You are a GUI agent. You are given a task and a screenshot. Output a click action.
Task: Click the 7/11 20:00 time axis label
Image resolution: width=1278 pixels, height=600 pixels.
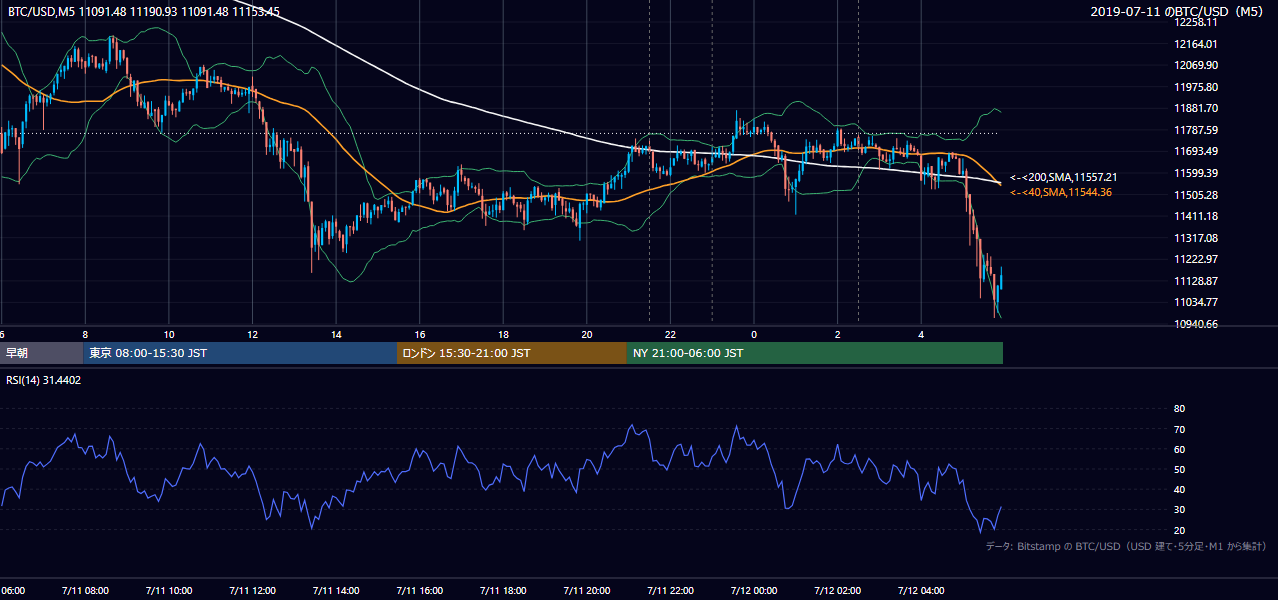[587, 590]
